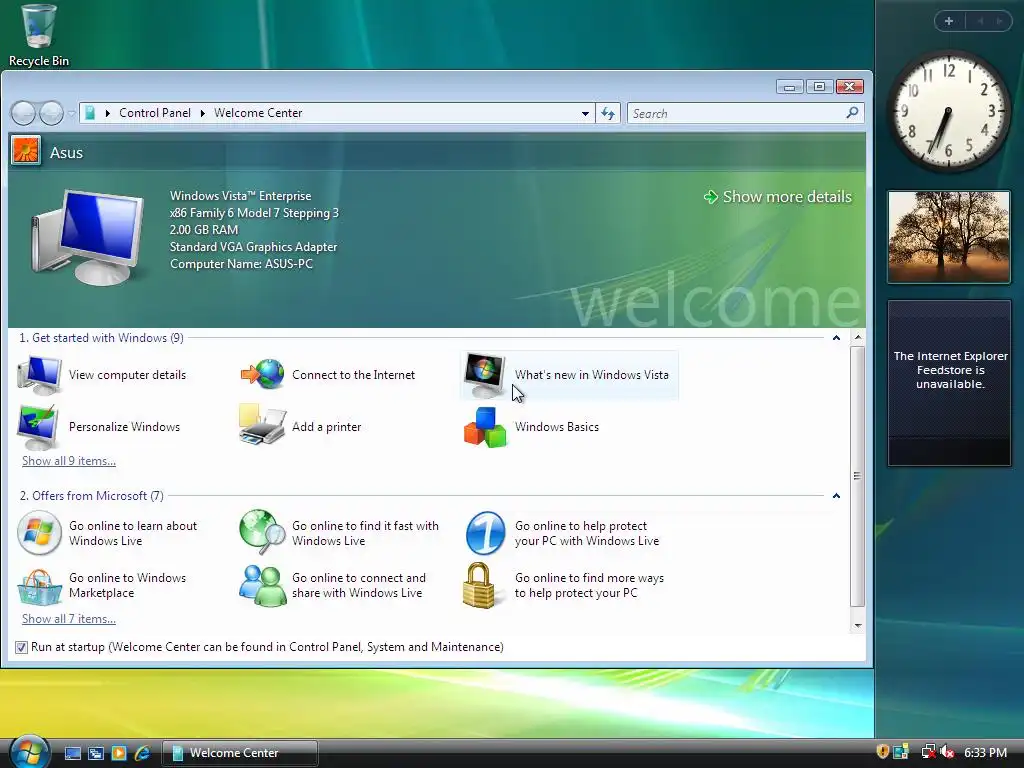Screen dimensions: 1024x768
Task: Collapse the Get started with Windows section
Action: (x=836, y=338)
